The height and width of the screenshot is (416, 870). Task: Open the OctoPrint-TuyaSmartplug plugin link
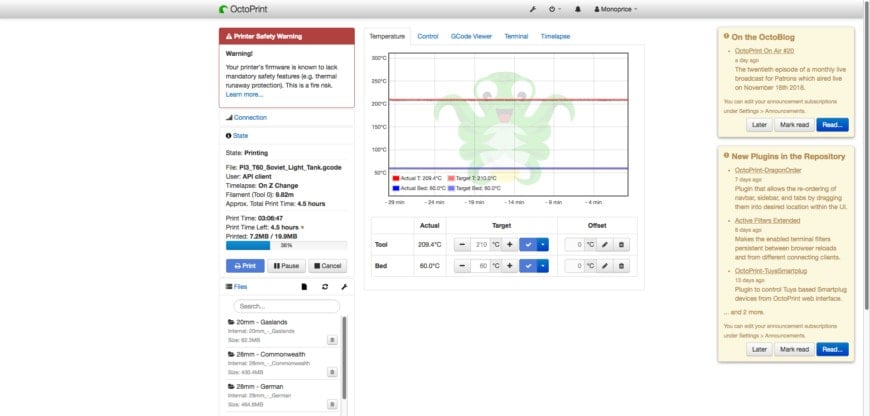pos(771,271)
